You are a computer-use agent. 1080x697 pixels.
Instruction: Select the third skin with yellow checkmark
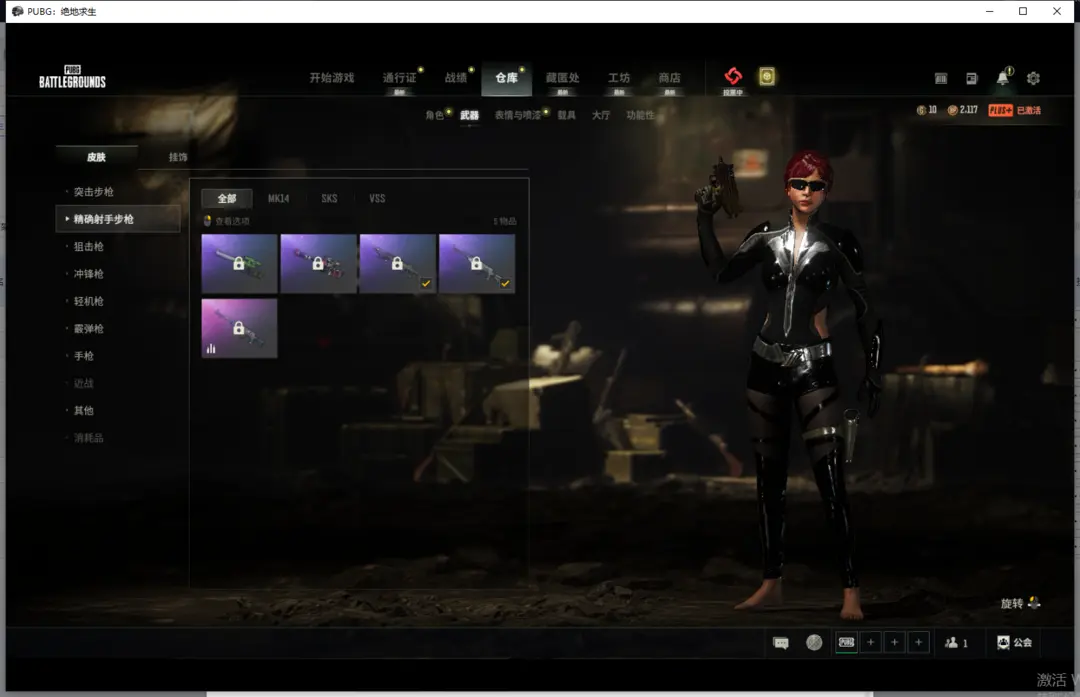(397, 264)
